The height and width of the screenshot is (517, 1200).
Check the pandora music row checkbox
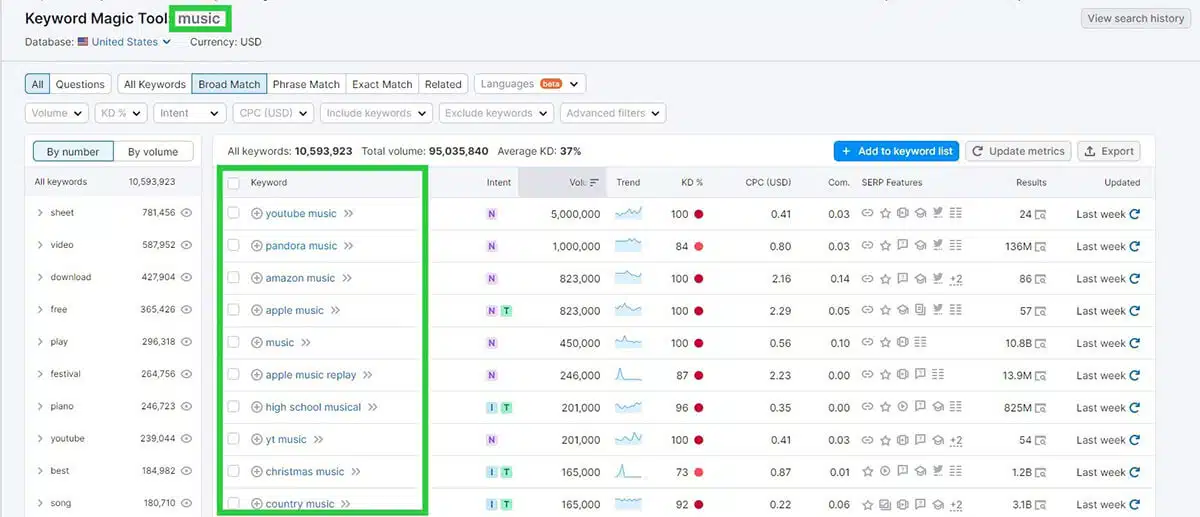[x=234, y=245]
